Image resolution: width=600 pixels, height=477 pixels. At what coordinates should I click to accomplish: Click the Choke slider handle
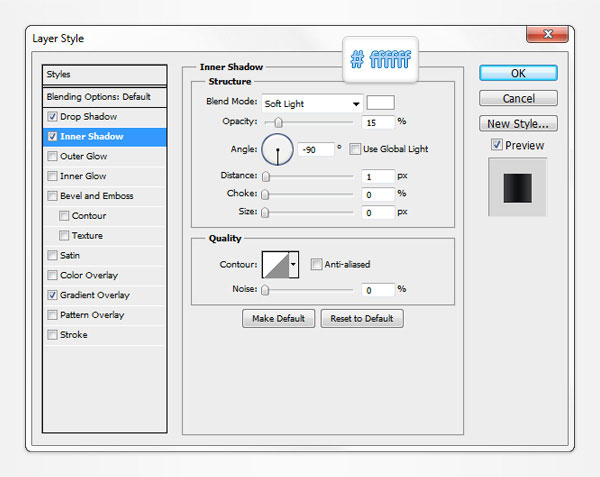point(265,194)
